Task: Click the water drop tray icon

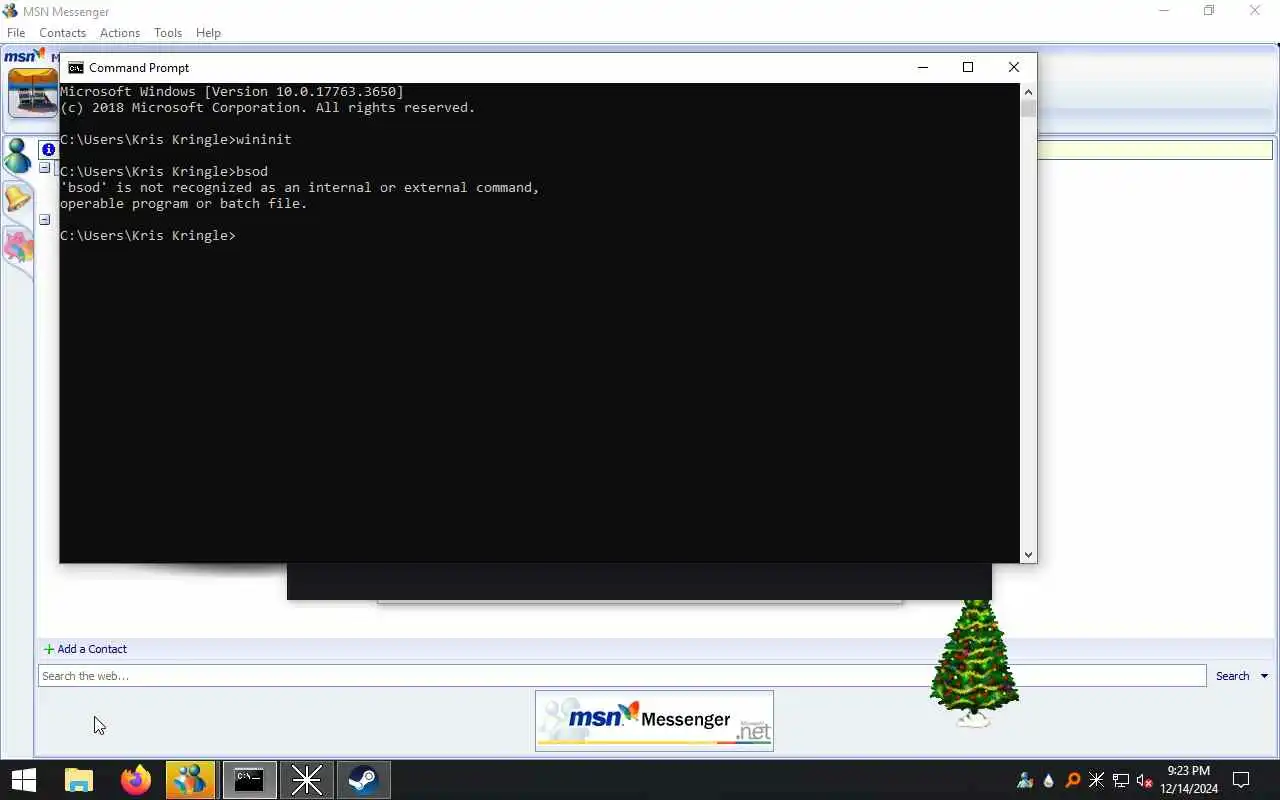Action: click(x=1049, y=780)
